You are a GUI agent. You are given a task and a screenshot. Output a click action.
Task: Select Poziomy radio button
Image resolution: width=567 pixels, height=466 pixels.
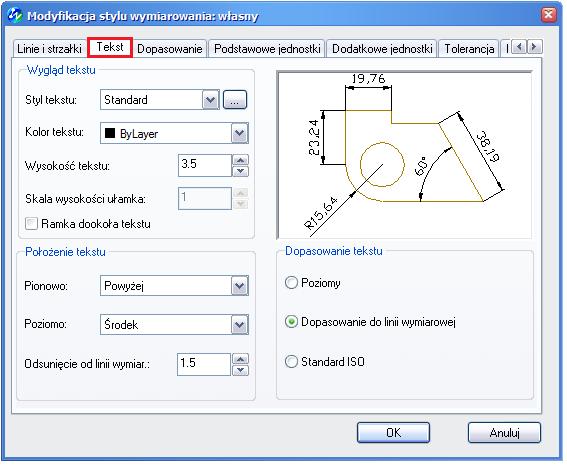[291, 283]
